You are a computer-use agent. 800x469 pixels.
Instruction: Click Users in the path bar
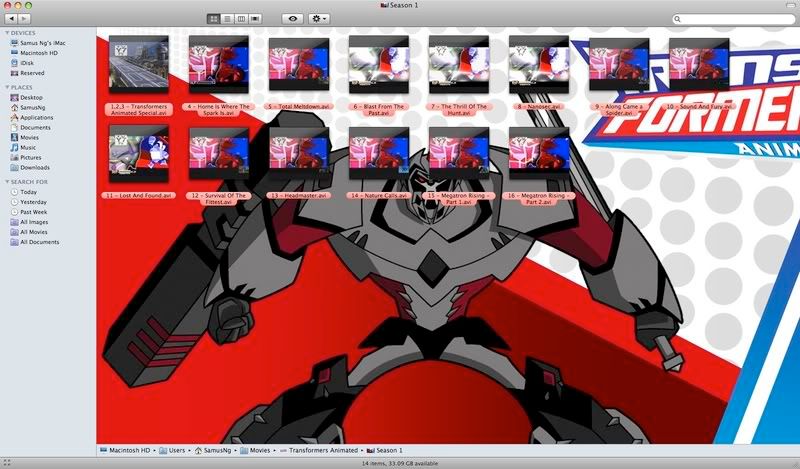[175, 451]
